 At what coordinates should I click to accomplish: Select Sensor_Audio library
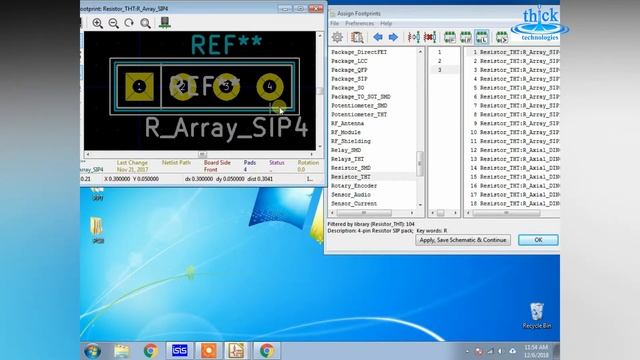[351, 195]
